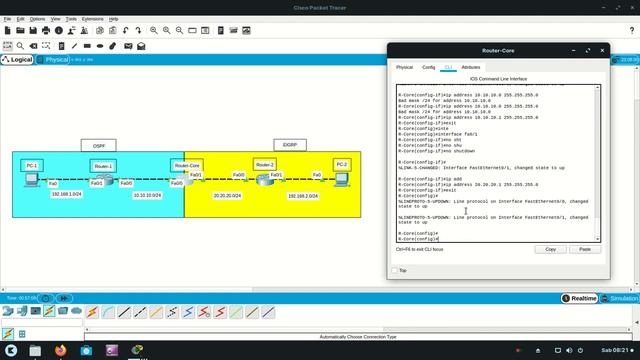This screenshot has width=640, height=360.
Task: Switch to Simulation mode
Action: pos(620,298)
